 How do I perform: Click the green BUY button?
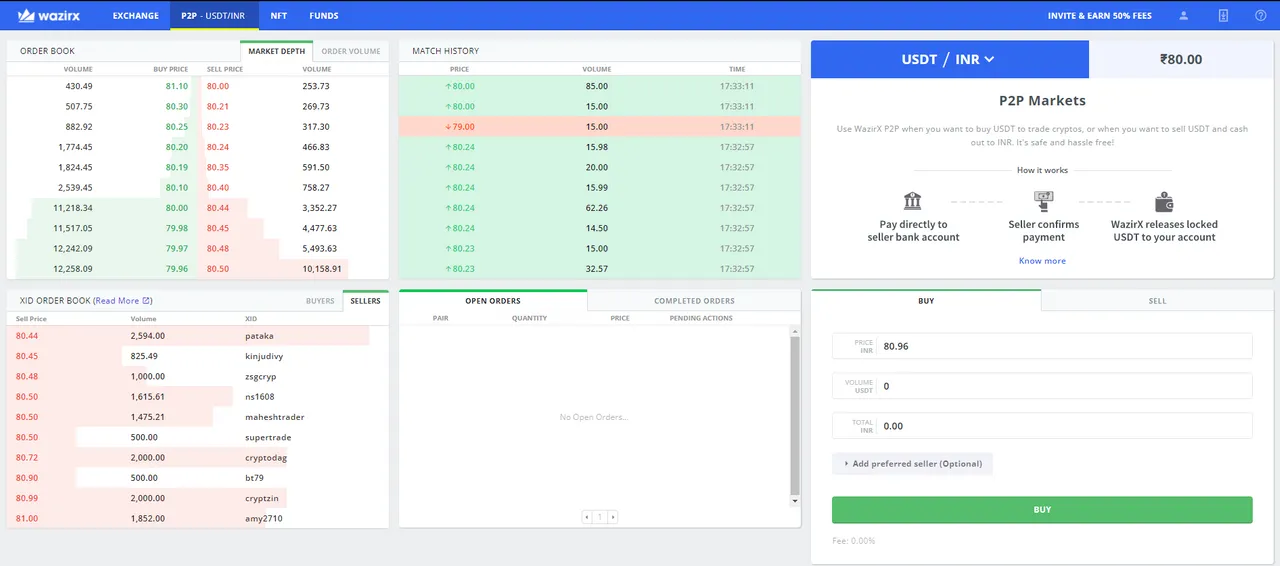1042,509
